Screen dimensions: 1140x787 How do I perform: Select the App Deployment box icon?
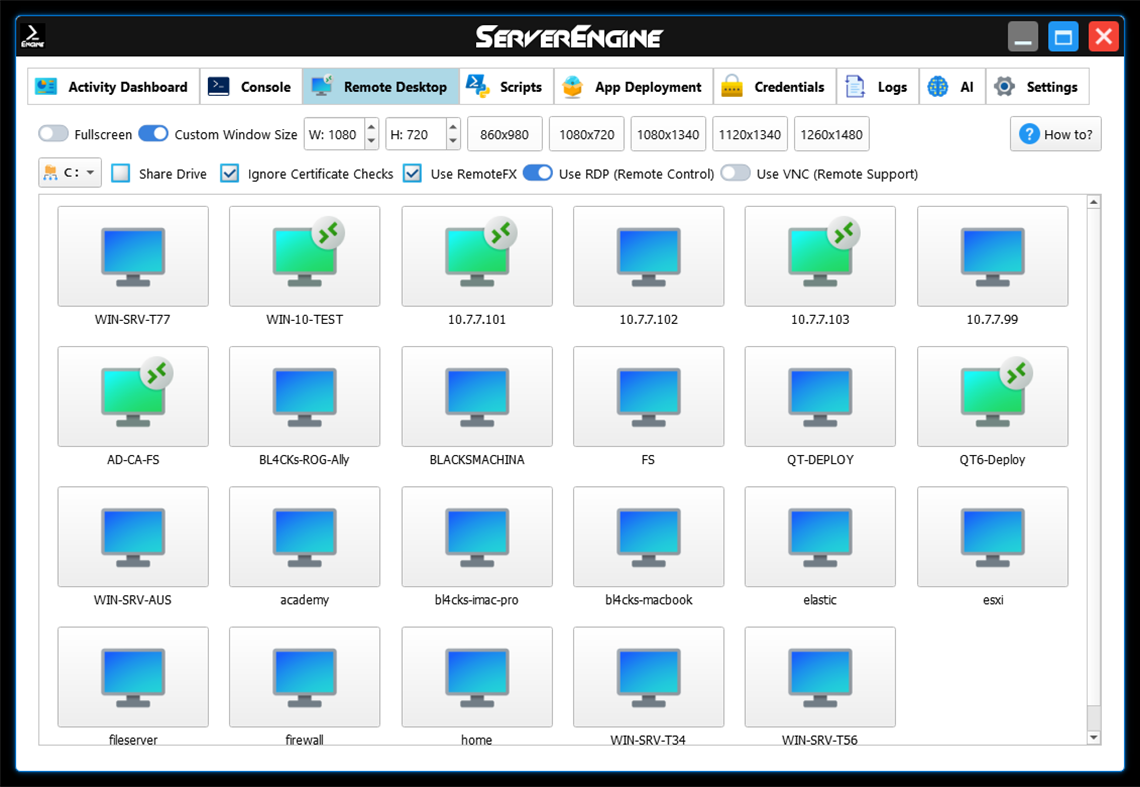pyautogui.click(x=571, y=87)
